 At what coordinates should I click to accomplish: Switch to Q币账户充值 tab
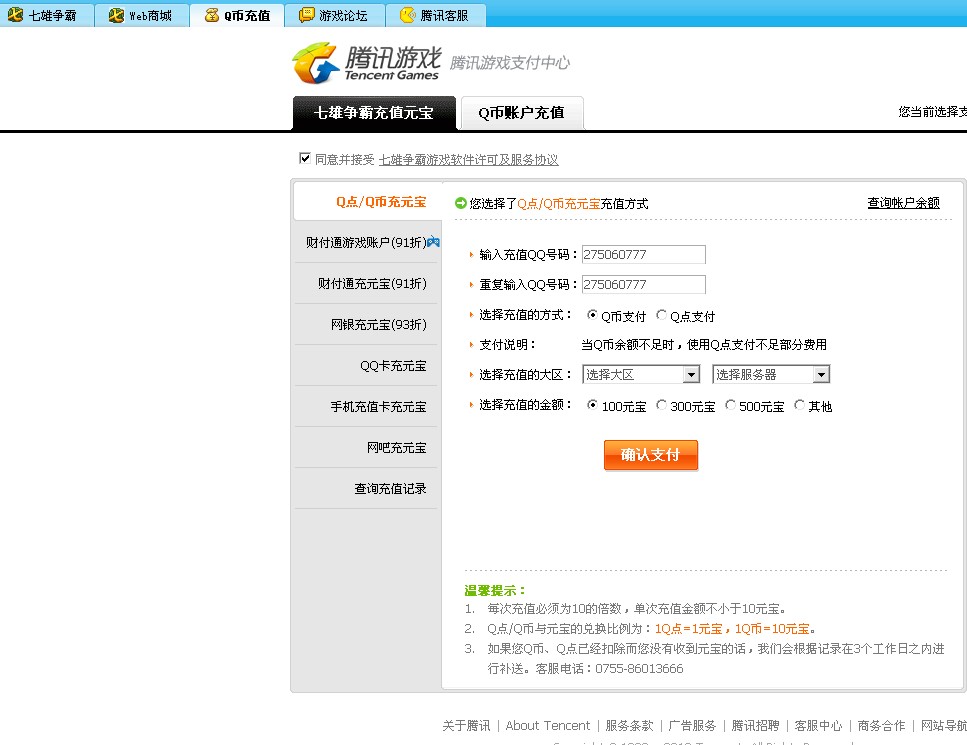click(522, 113)
